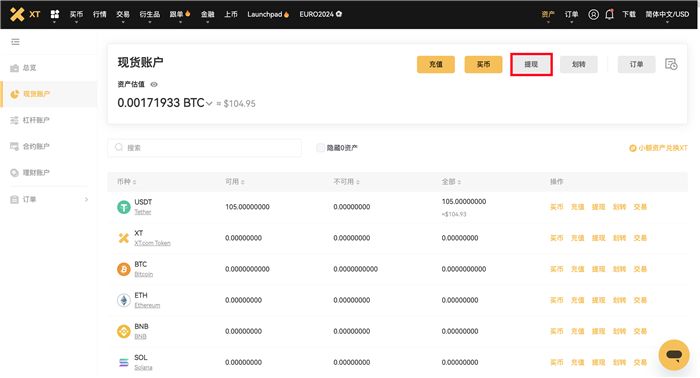Check the 隐藏0资产 checkbox
700x378 pixels.
(320, 148)
